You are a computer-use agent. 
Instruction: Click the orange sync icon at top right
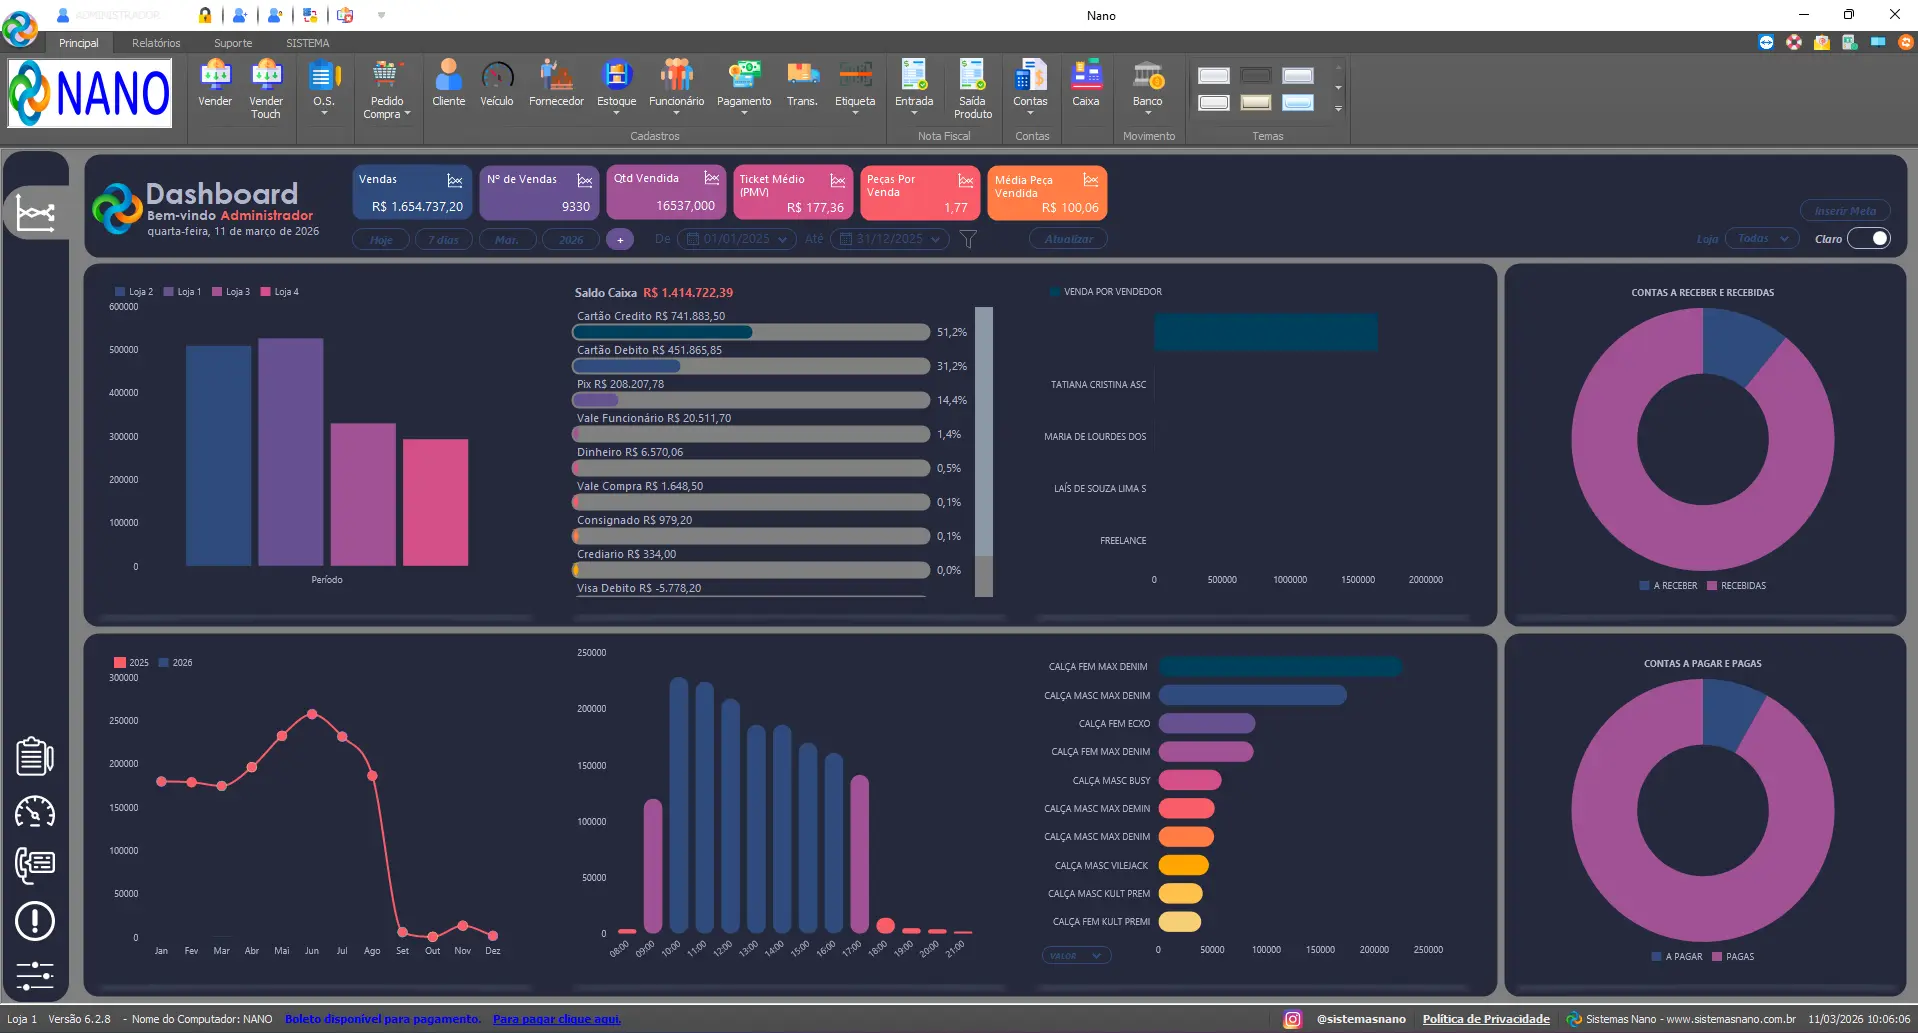[1906, 42]
